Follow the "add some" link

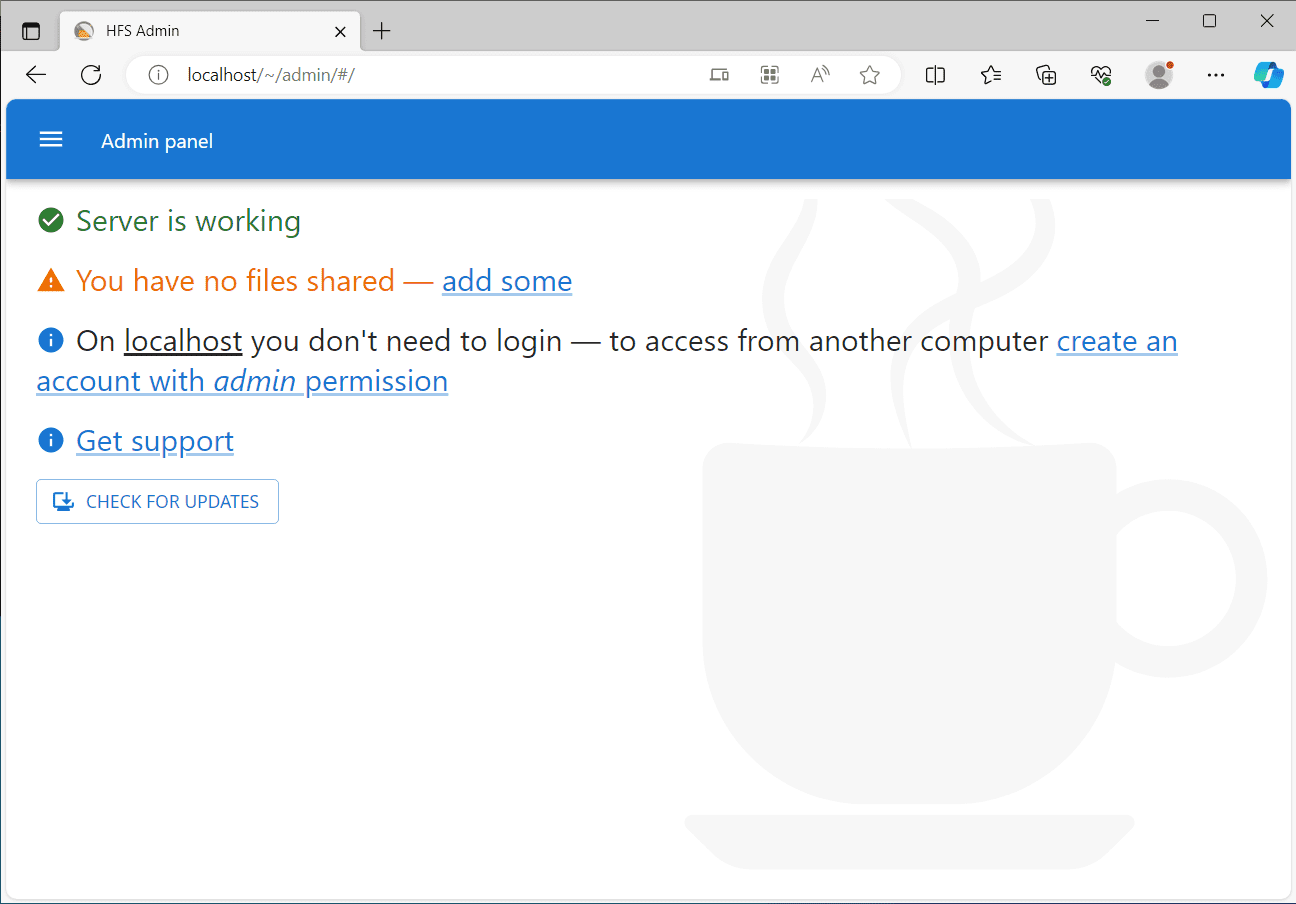click(x=507, y=281)
